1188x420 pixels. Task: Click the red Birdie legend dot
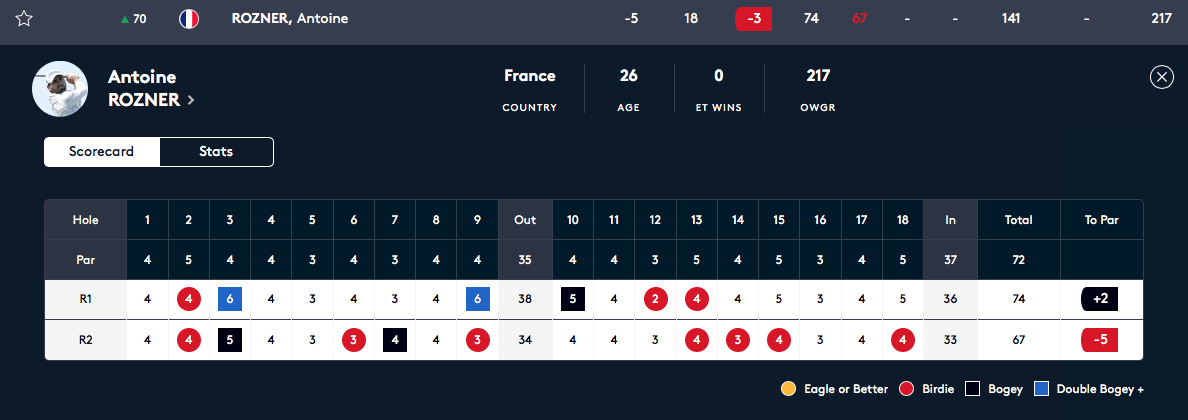tap(908, 389)
